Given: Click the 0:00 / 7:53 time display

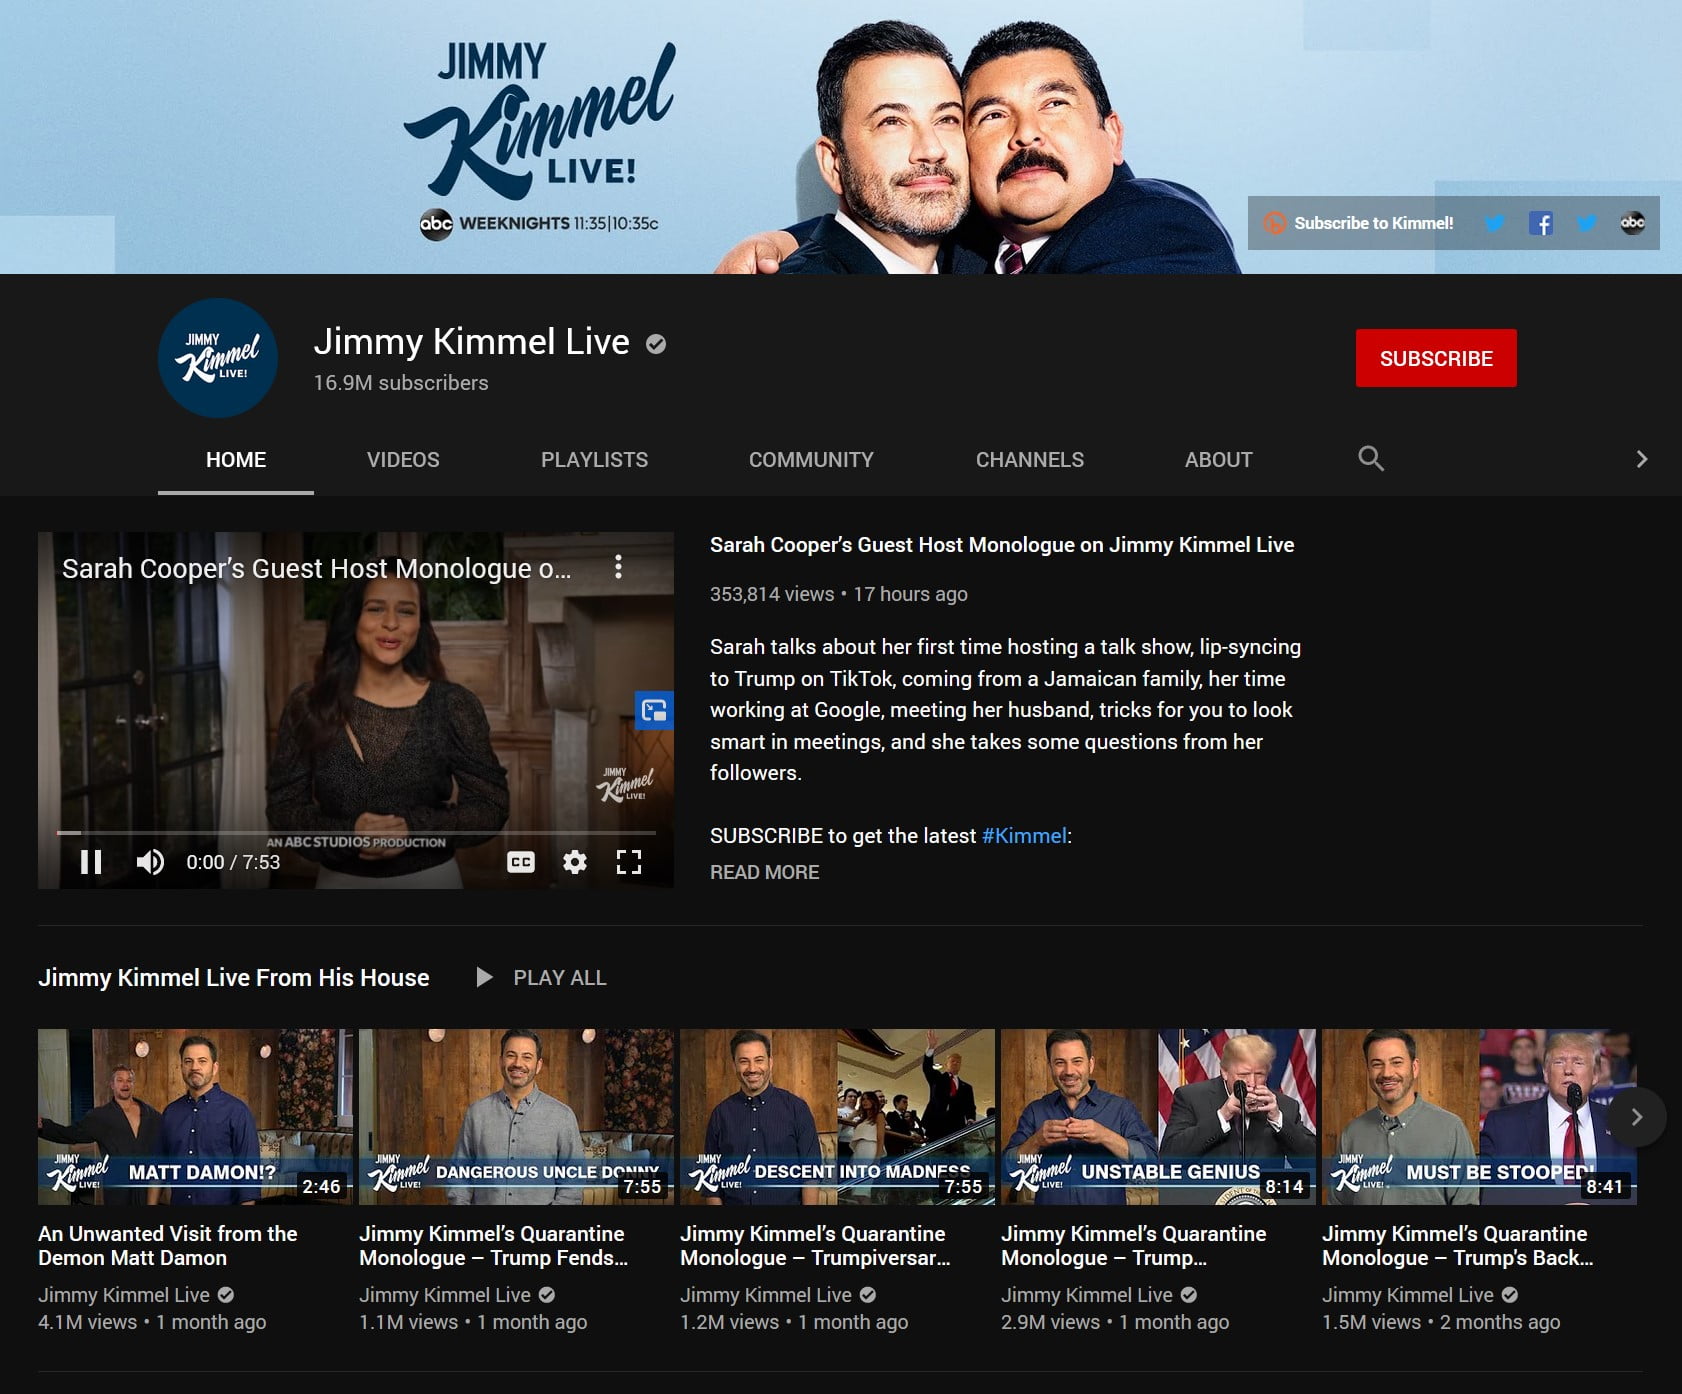Looking at the screenshot, I should coord(233,862).
